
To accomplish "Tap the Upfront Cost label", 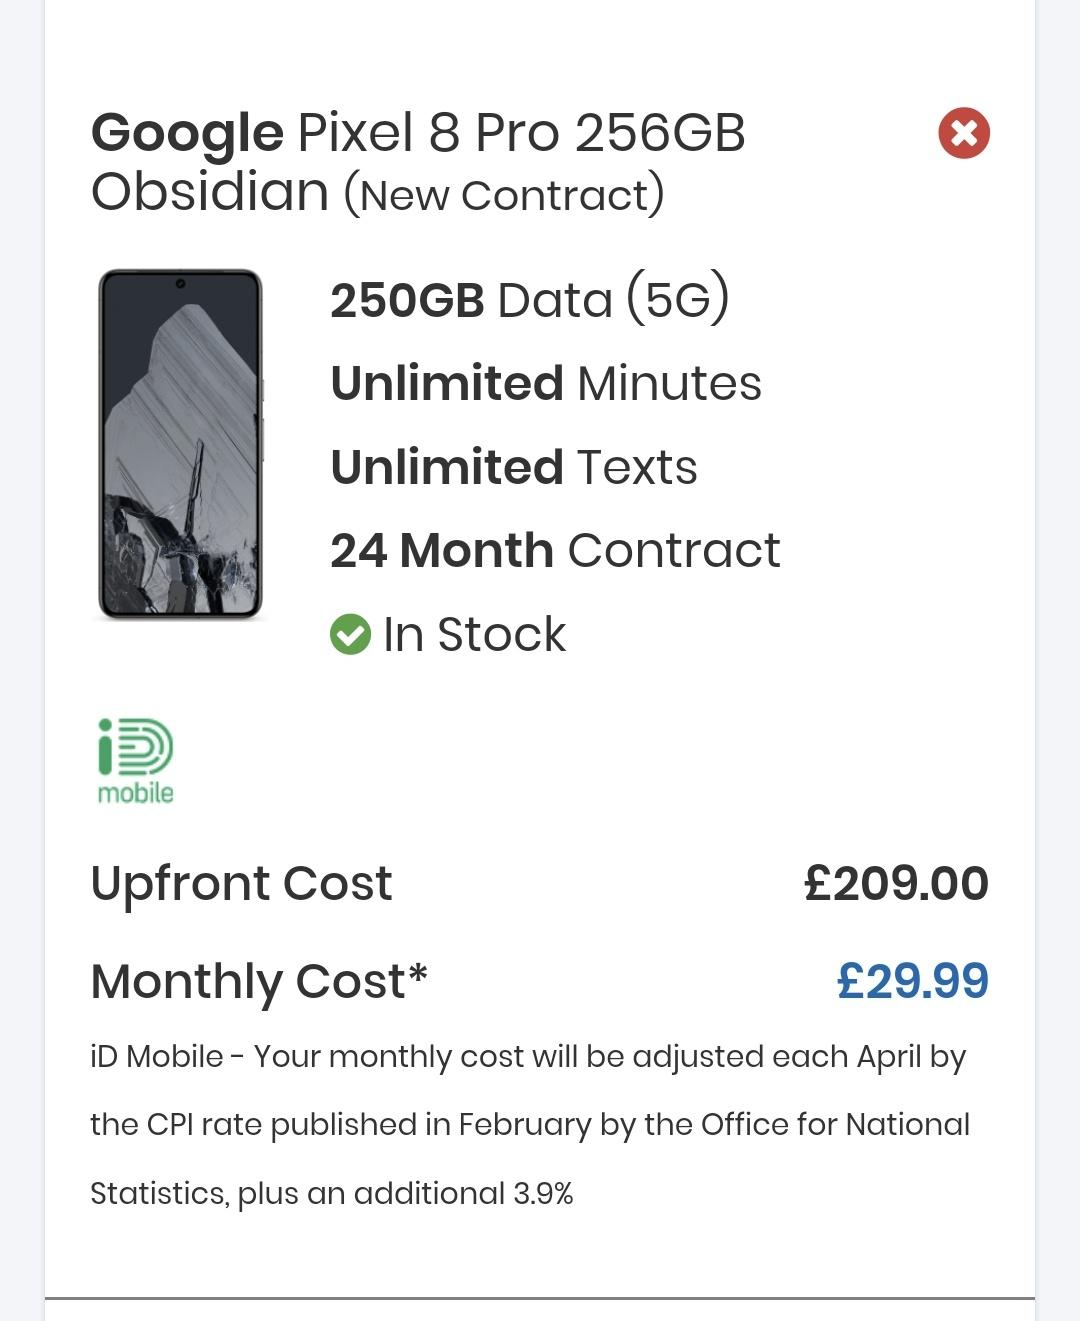I will pos(241,883).
